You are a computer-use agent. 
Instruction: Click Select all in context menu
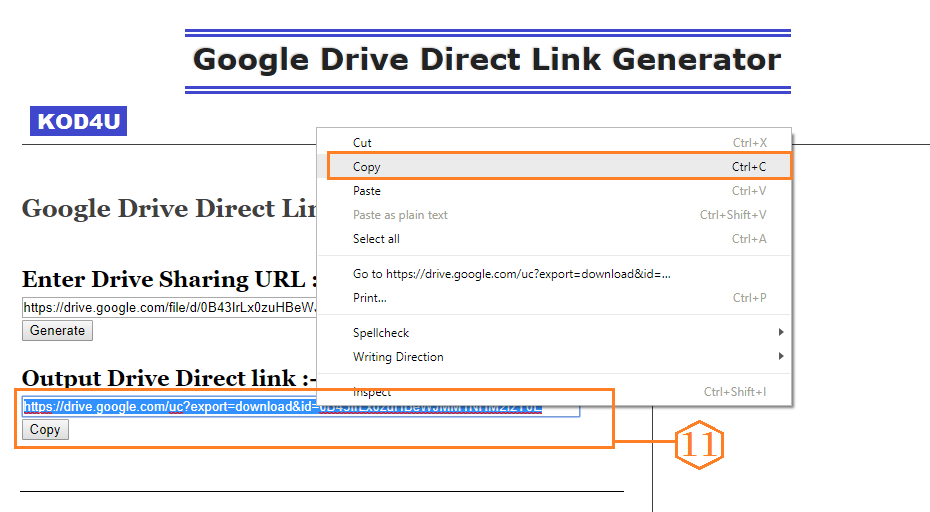[x=554, y=238]
